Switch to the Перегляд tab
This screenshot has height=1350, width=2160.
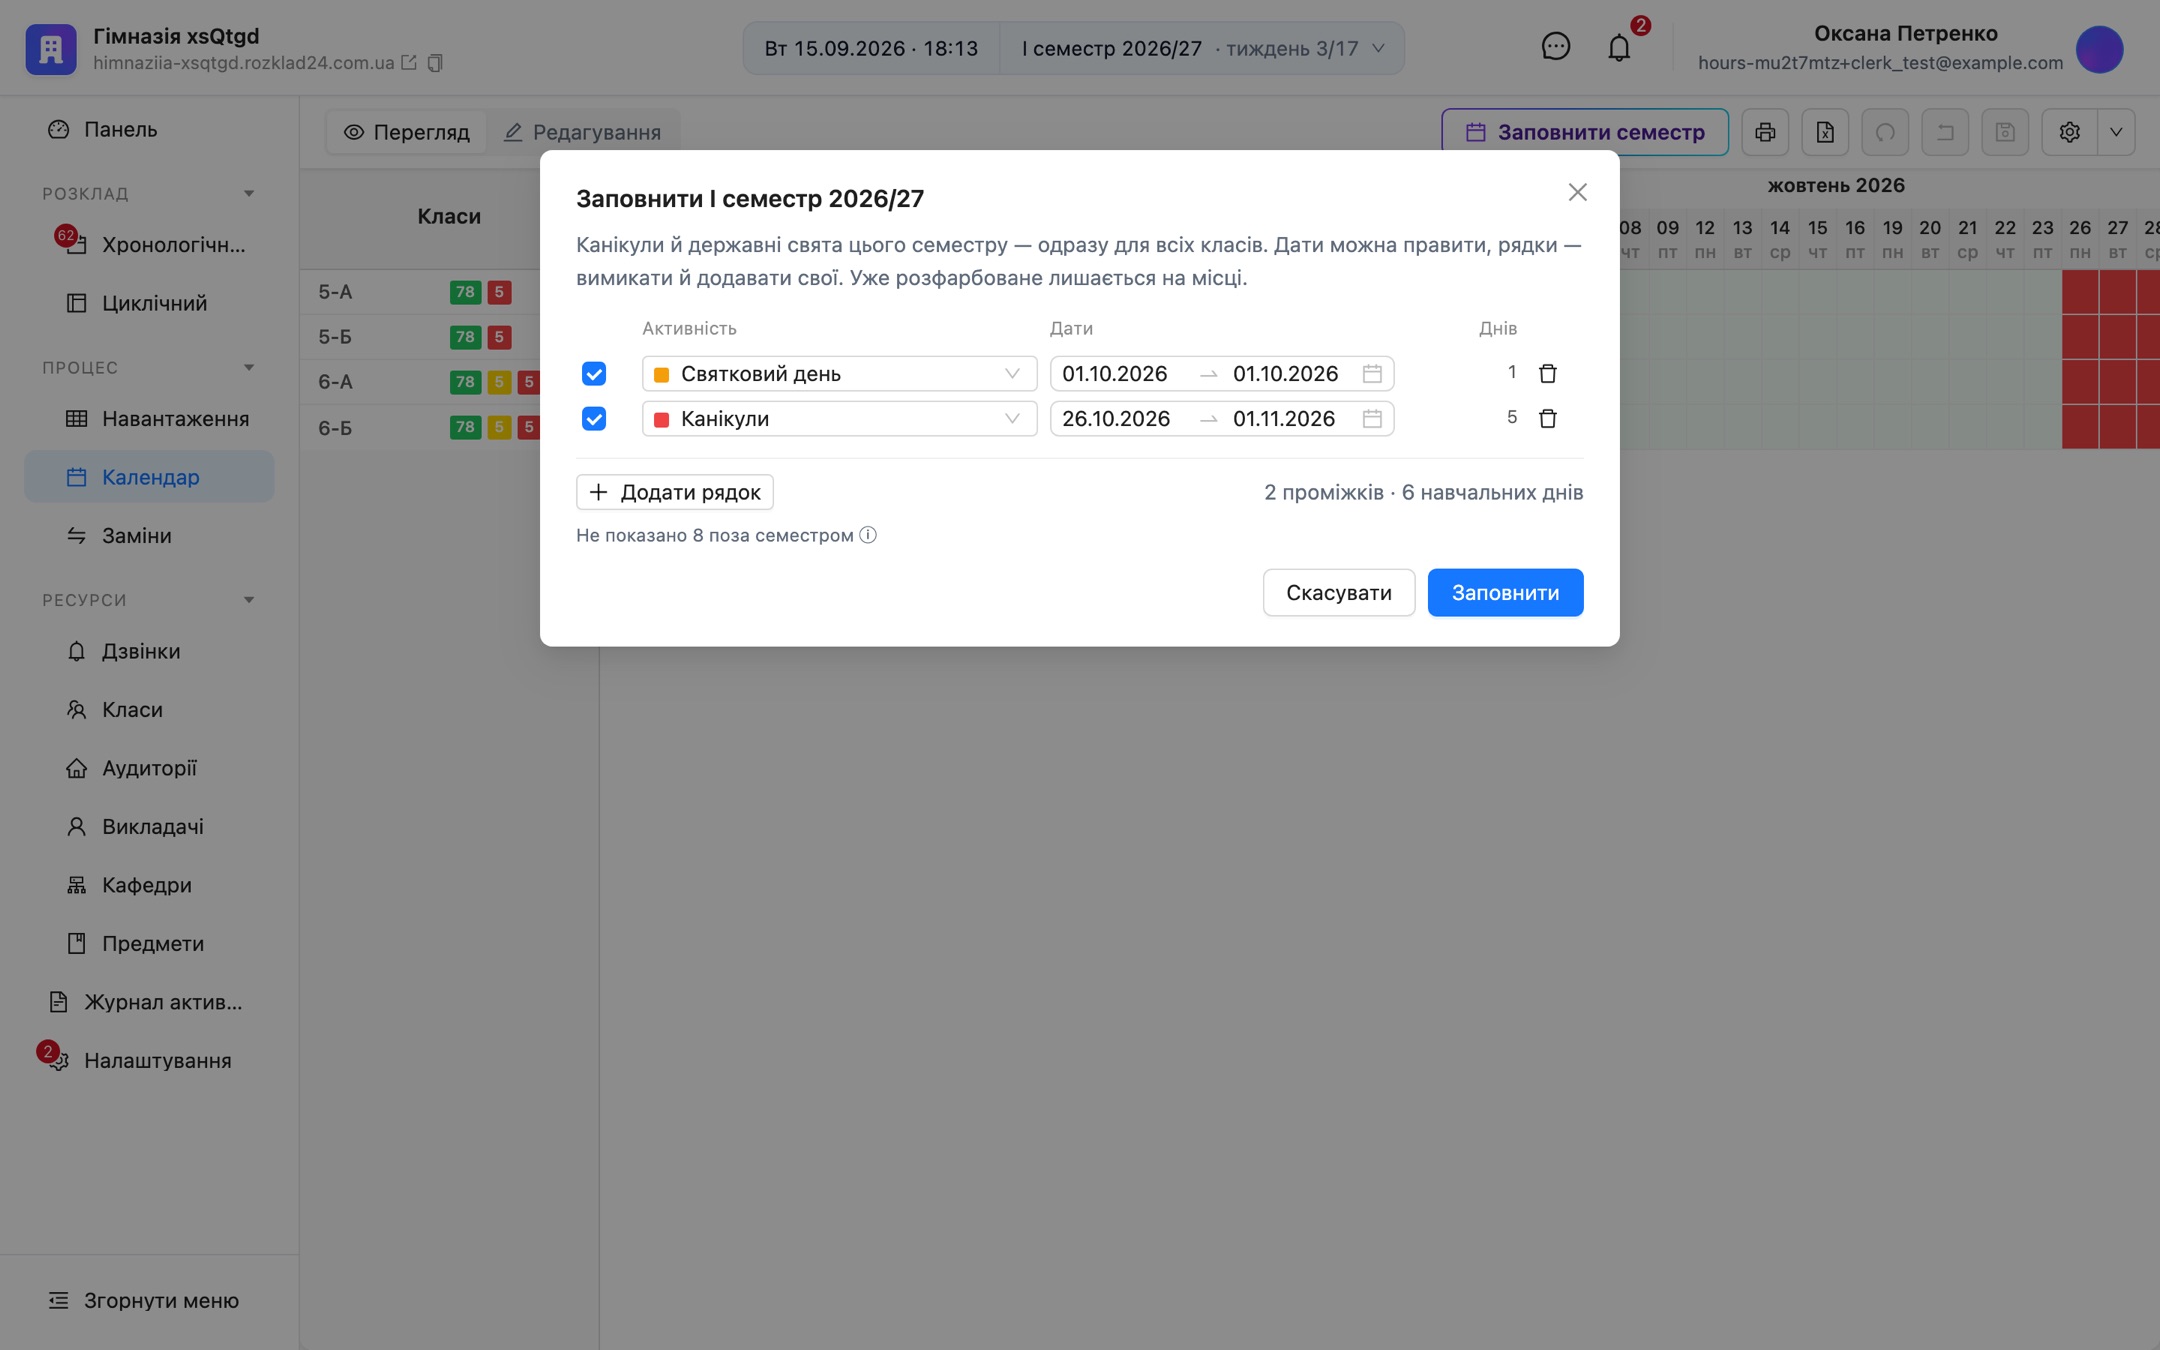coord(407,132)
